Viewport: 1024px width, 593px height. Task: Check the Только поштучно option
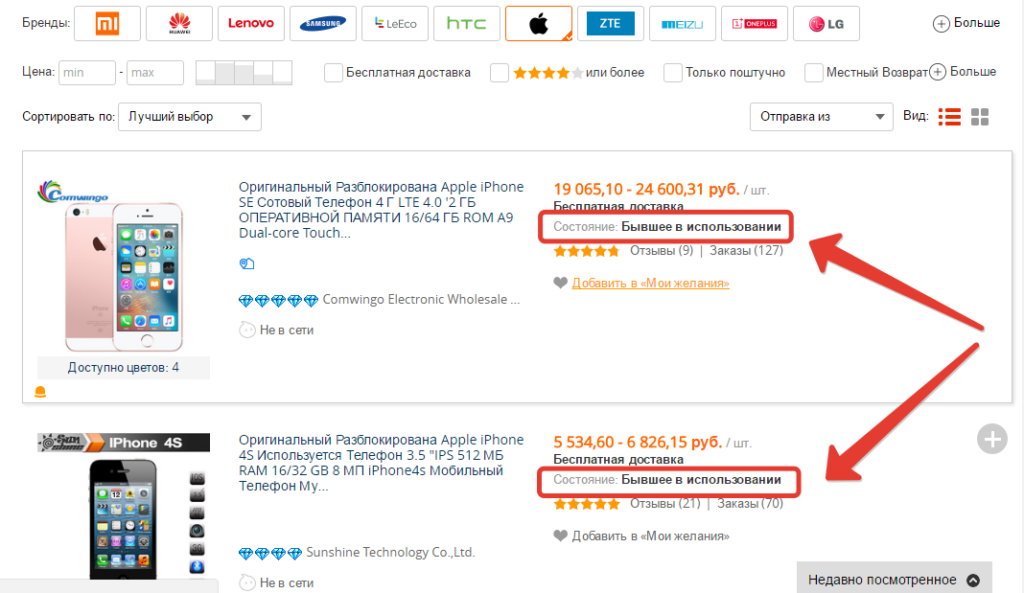[x=673, y=72]
